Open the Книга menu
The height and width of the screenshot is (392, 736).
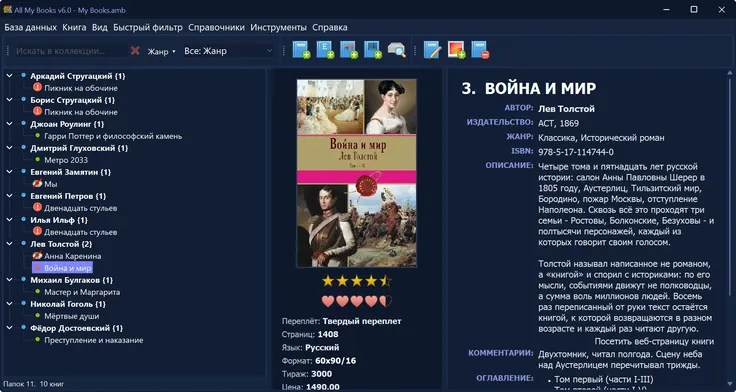(x=74, y=27)
